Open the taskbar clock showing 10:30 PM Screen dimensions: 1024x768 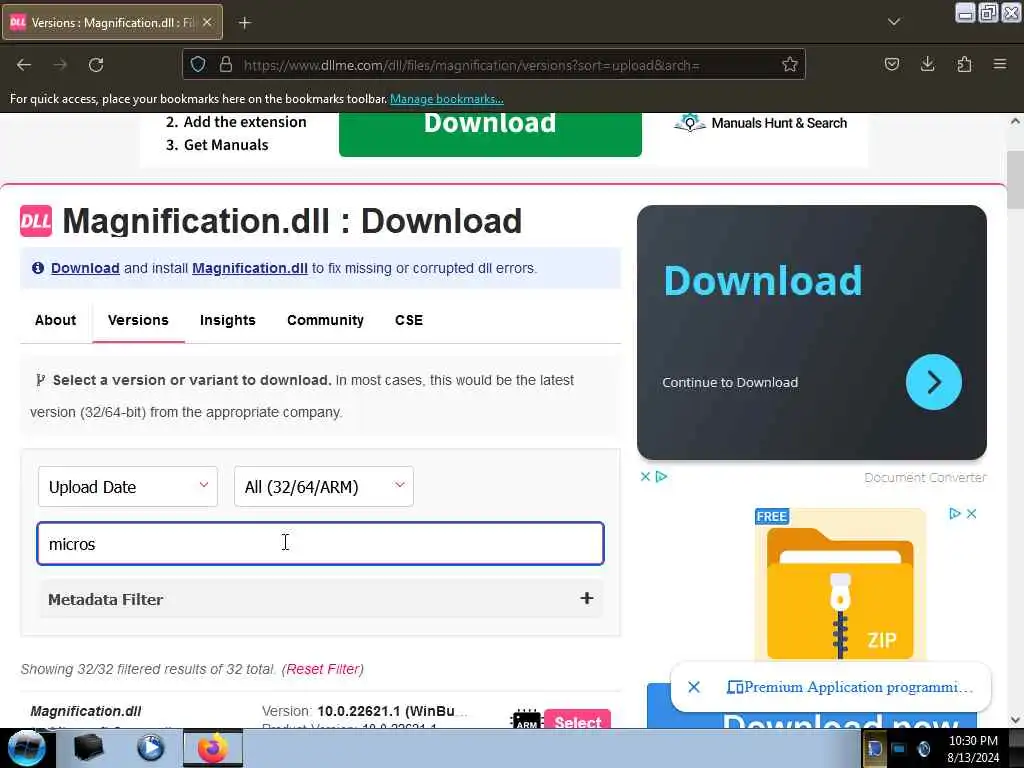973,748
